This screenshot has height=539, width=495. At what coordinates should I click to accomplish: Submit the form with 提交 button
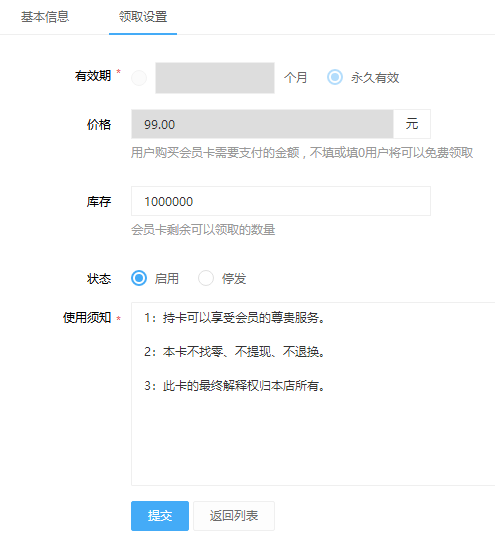tap(160, 516)
